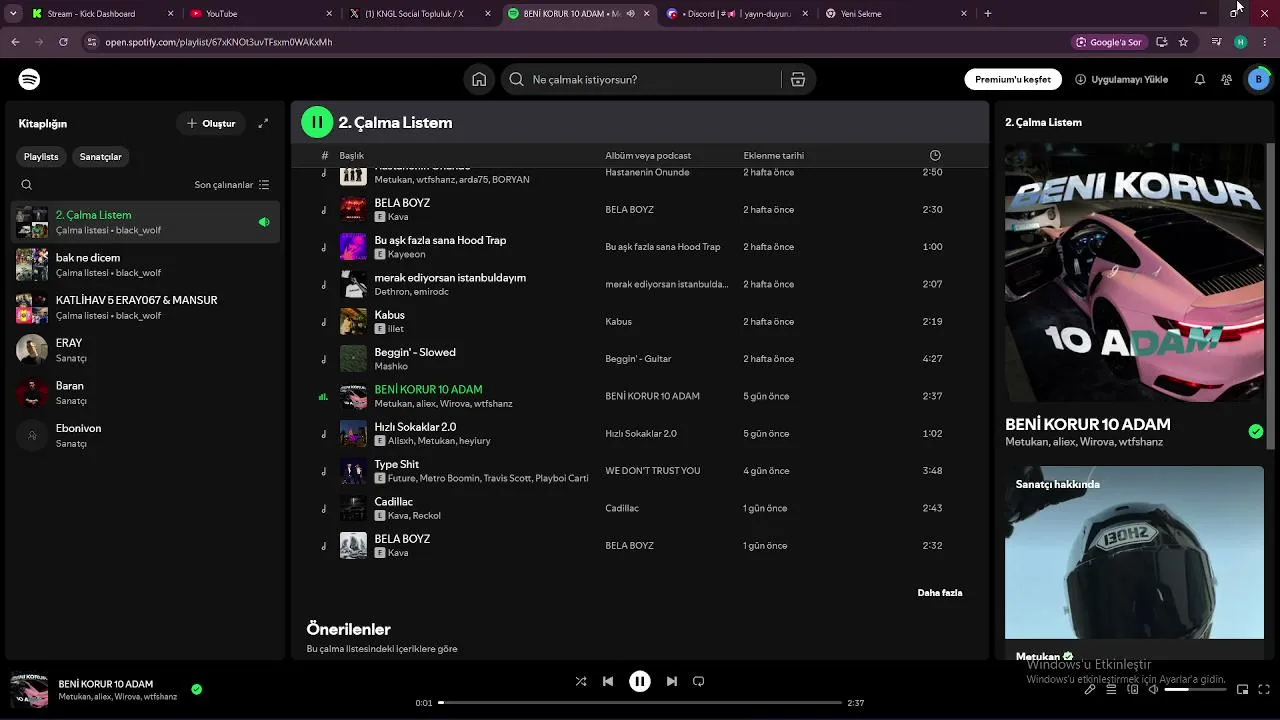This screenshot has width=1280, height=720.
Task: Open lyrics via the microphone icon
Action: pos(1090,689)
